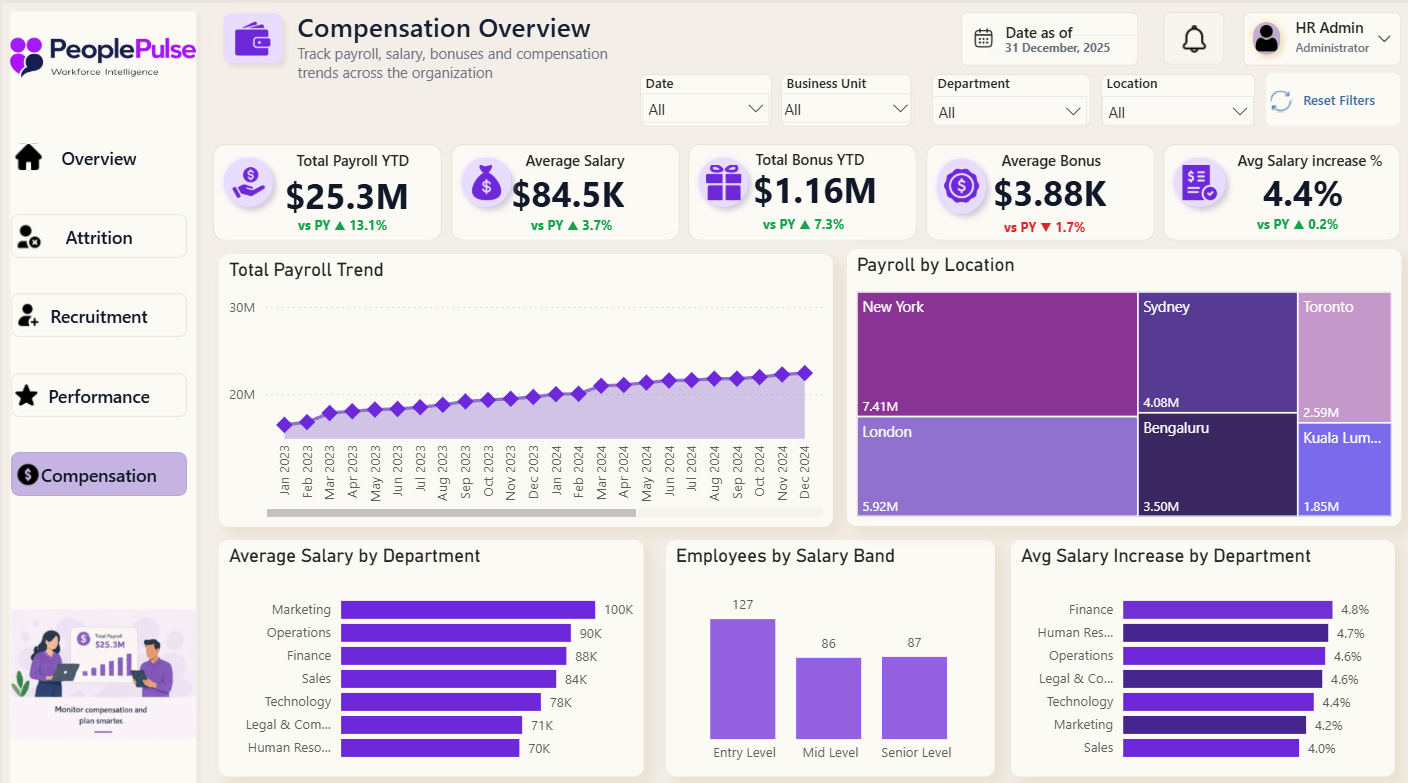This screenshot has width=1408, height=783.
Task: Click the Reset Filters link
Action: (x=1338, y=101)
